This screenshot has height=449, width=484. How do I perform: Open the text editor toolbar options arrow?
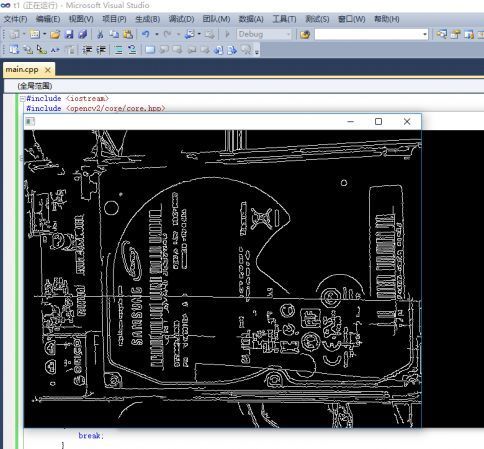pyautogui.click(x=257, y=51)
